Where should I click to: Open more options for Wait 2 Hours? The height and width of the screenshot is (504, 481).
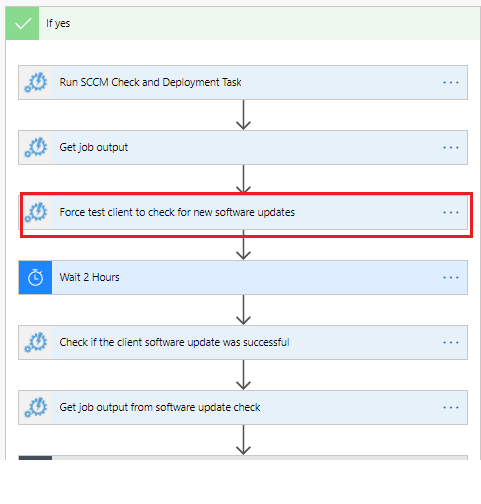pyautogui.click(x=451, y=277)
